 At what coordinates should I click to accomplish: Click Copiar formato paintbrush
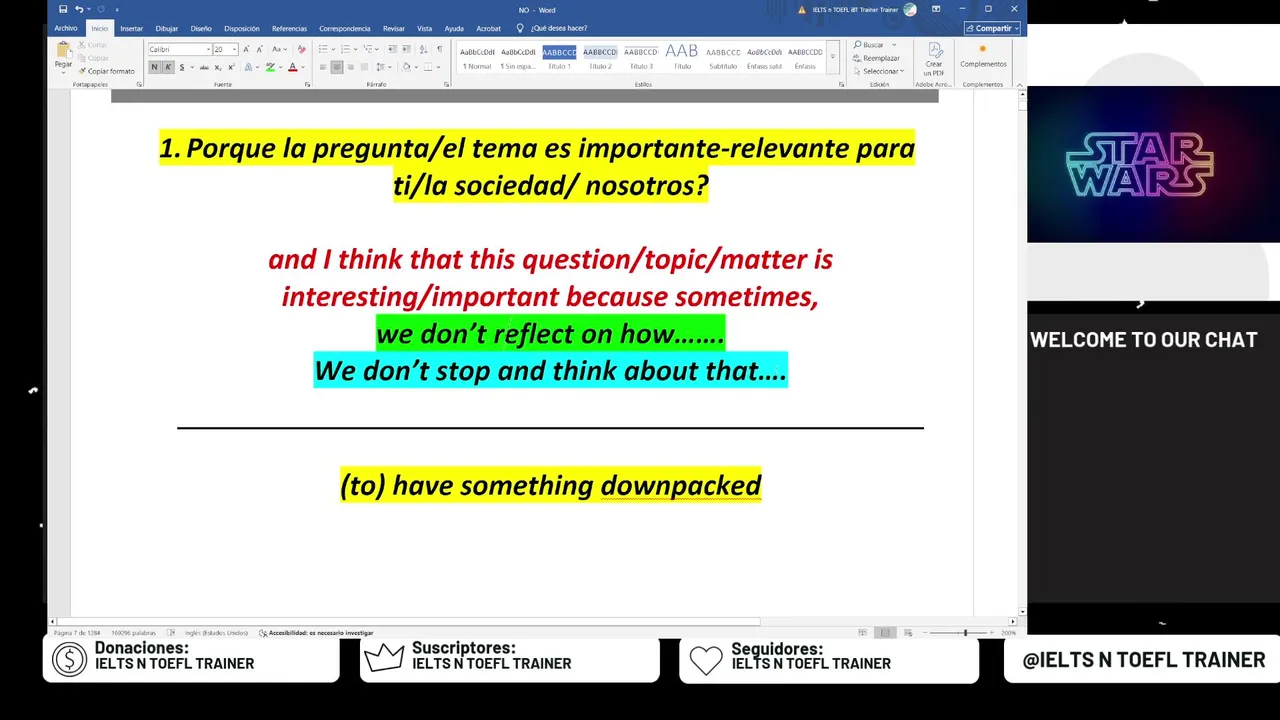point(106,71)
